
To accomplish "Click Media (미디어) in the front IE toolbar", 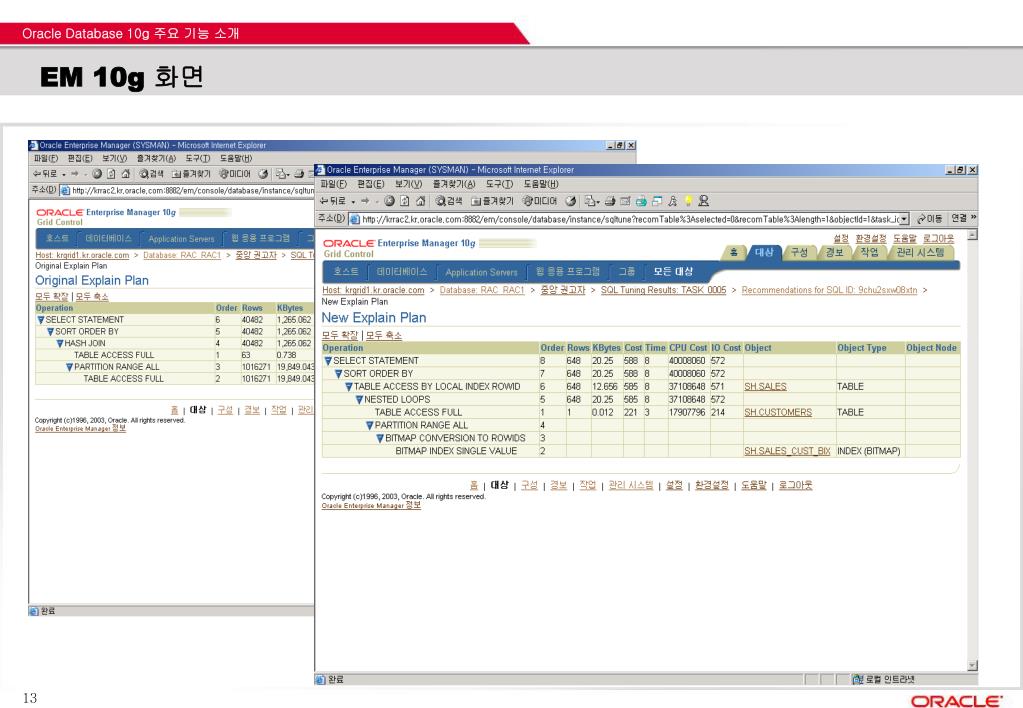I will (540, 201).
